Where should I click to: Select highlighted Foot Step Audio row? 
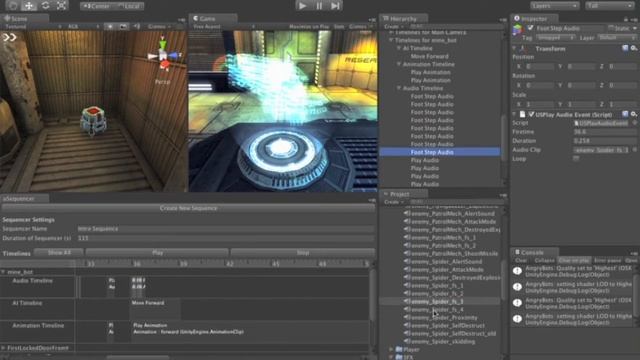click(x=440, y=152)
